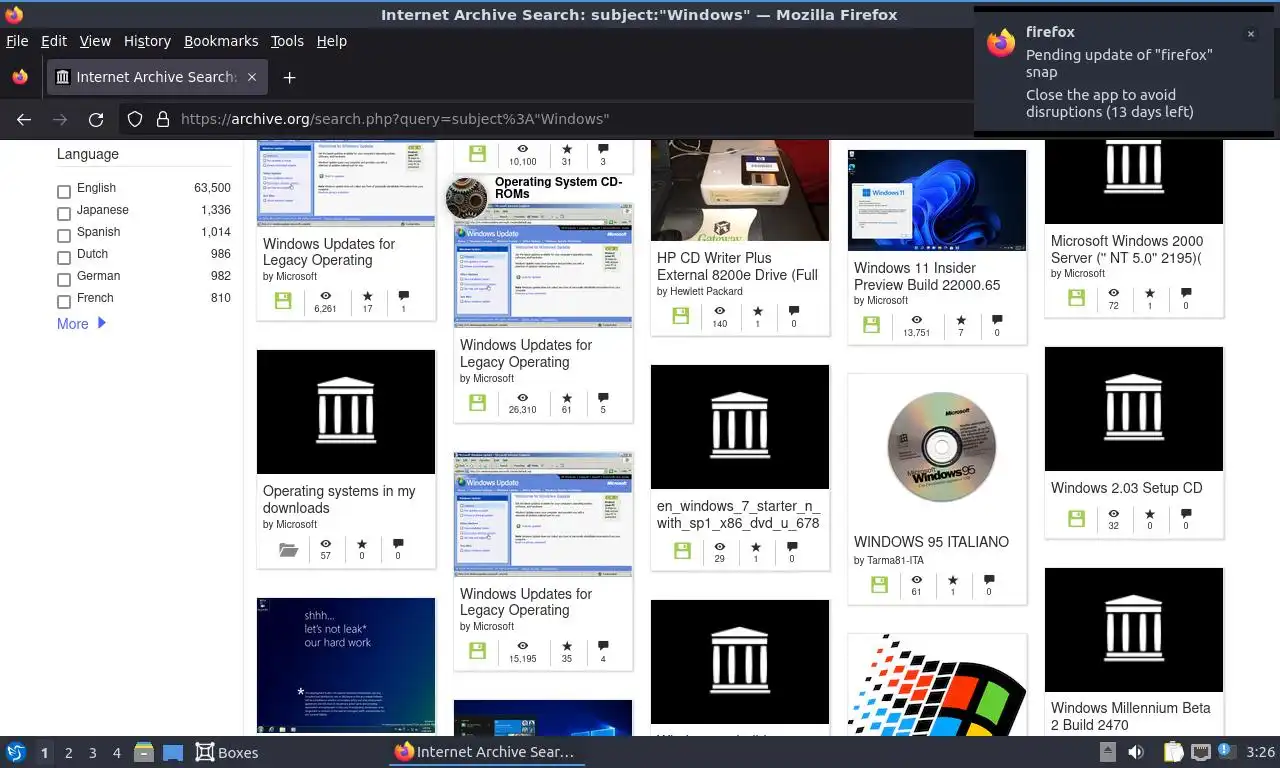This screenshot has width=1280, height=768.
Task: Check the German language filter
Action: click(x=64, y=279)
